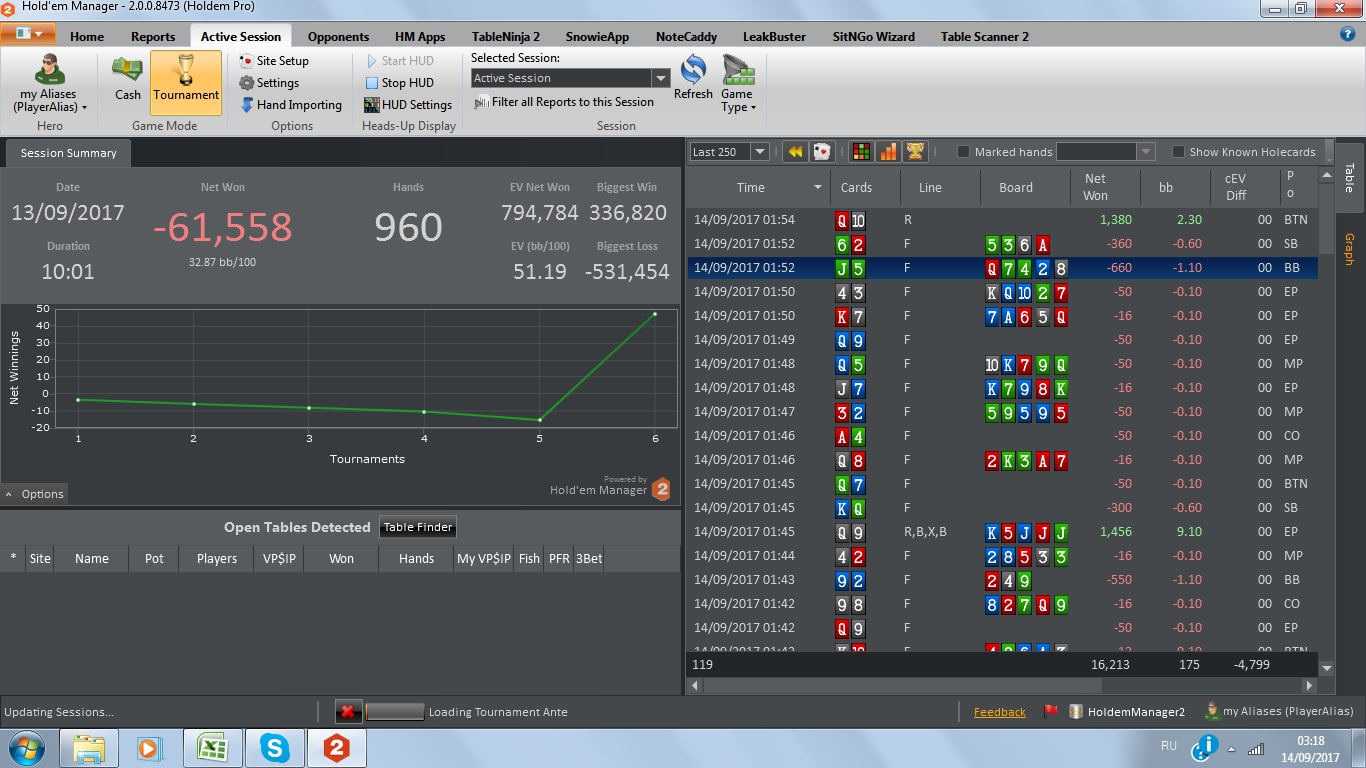1366x768 pixels.
Task: Switch to the Graph side tab
Action: [x=1349, y=249]
